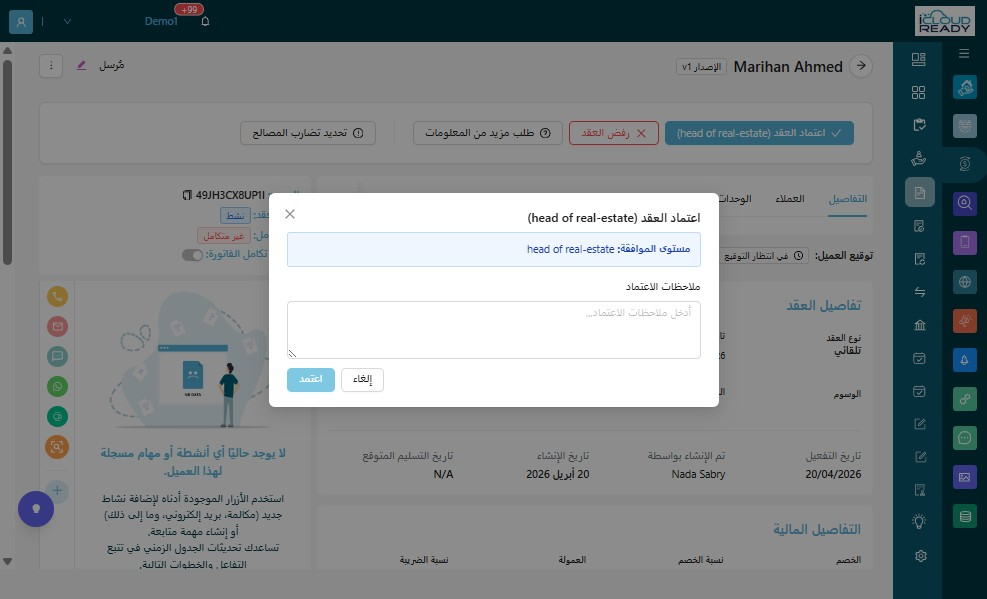
Task: Click the plus add activity icon
Action: [57, 490]
